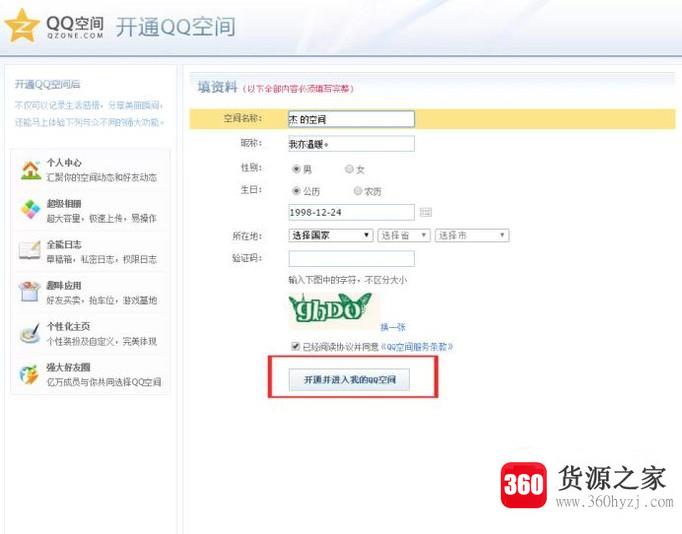Open the birthday calendar picker icon
Screen dimensions: 682x534
(425, 212)
